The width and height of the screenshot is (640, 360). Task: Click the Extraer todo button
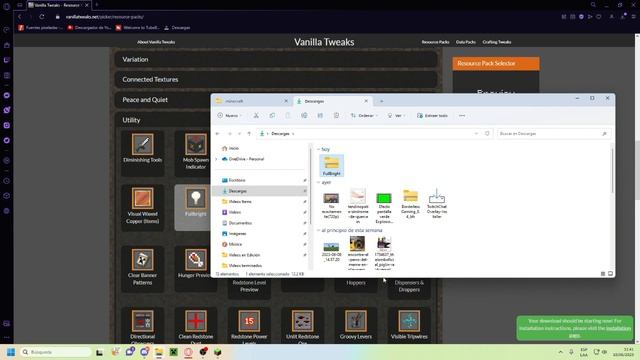pos(432,116)
